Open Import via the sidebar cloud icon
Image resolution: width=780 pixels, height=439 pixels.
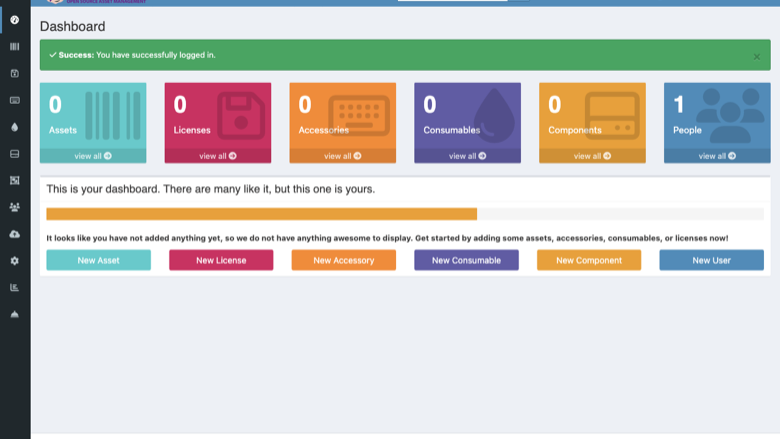[14, 234]
